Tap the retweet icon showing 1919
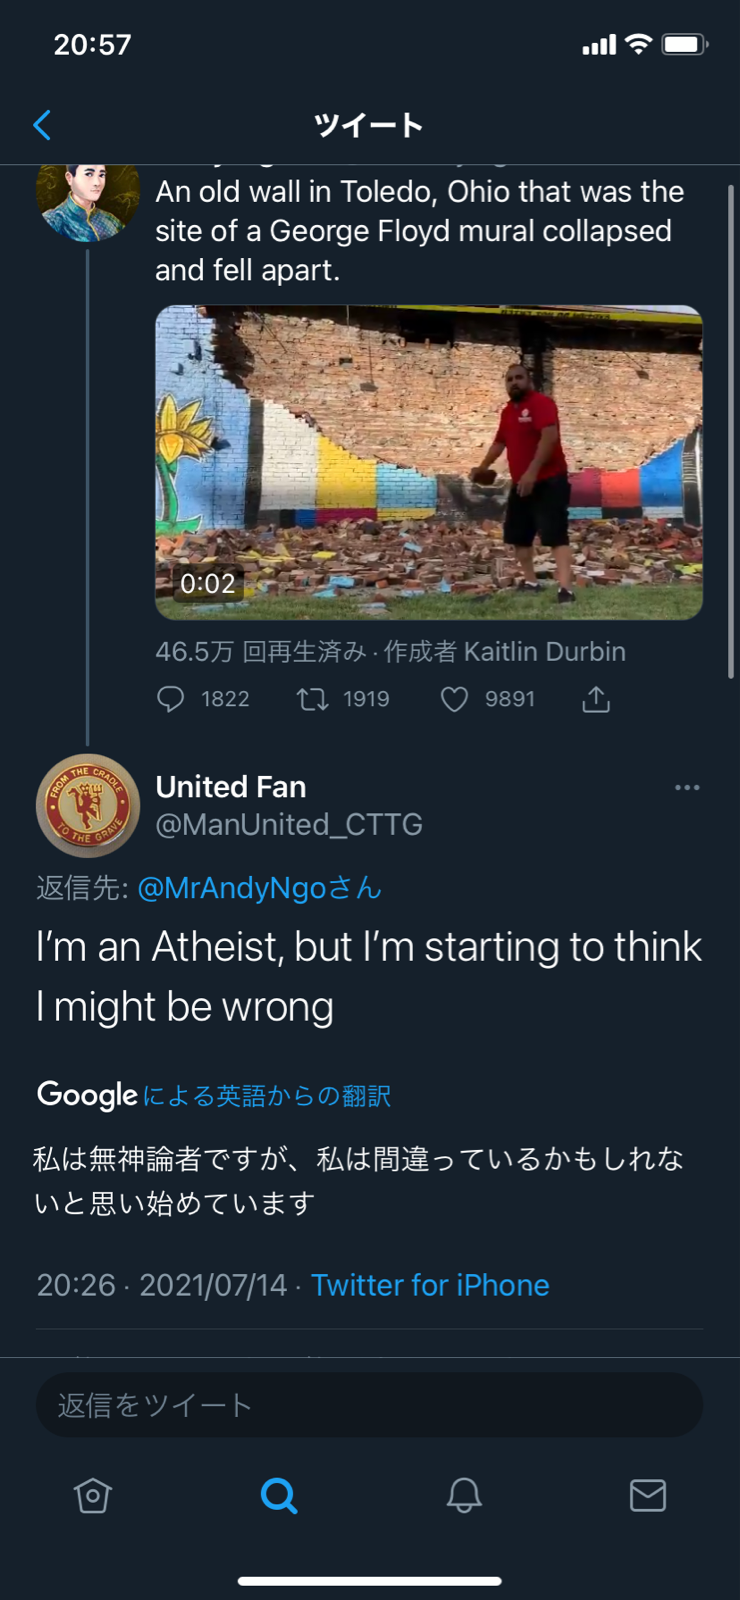 pyautogui.click(x=313, y=699)
